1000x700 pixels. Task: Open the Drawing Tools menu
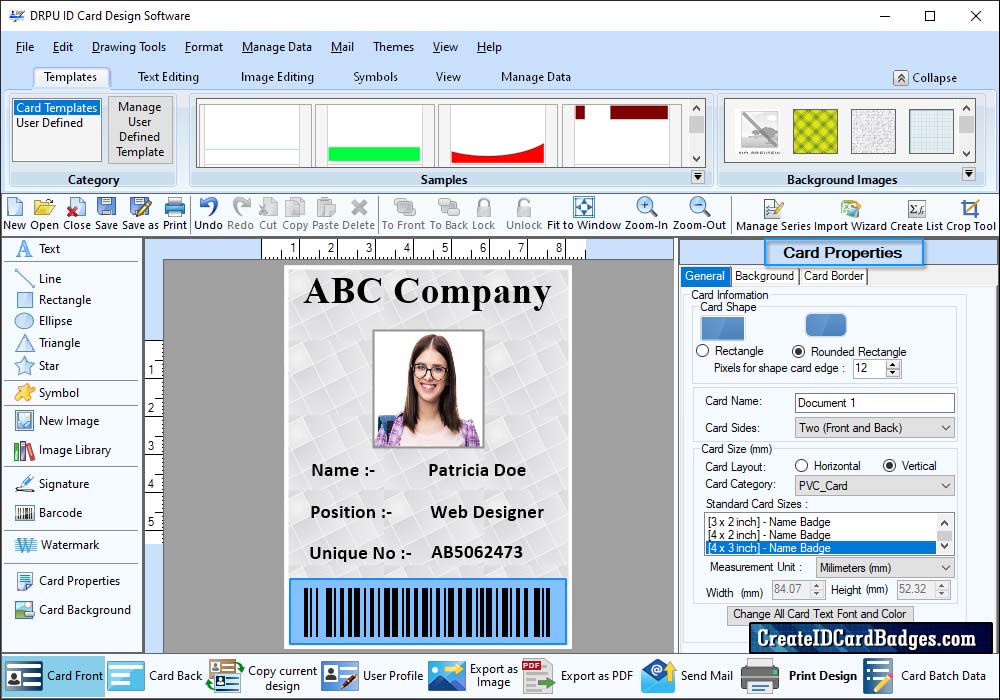point(129,47)
